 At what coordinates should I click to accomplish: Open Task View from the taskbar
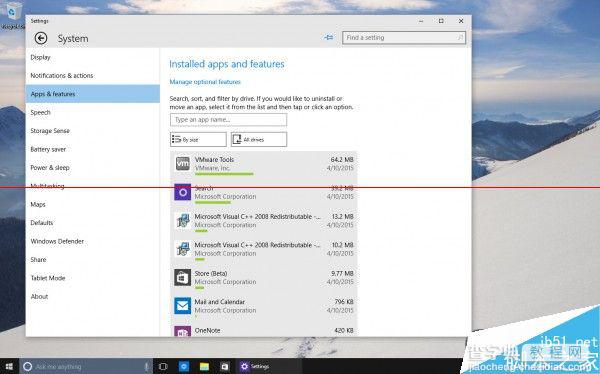click(x=163, y=366)
